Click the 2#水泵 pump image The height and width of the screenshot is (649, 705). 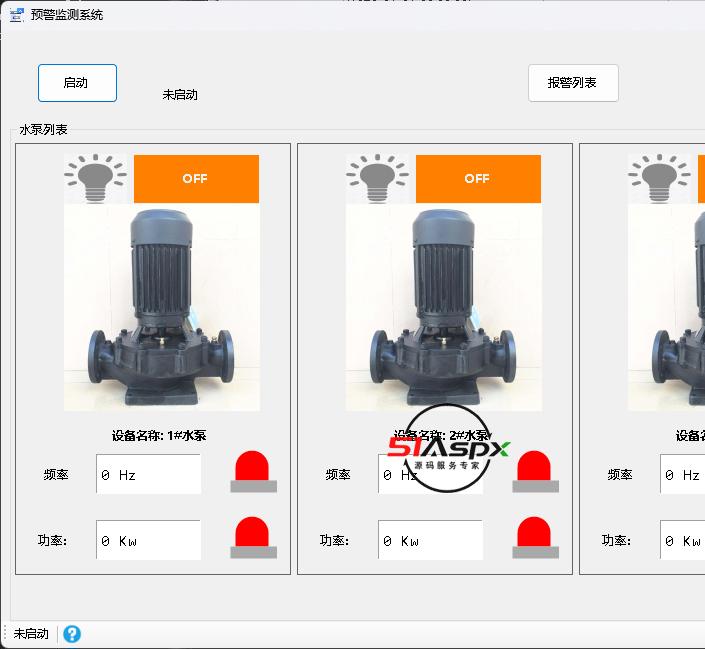coord(444,307)
